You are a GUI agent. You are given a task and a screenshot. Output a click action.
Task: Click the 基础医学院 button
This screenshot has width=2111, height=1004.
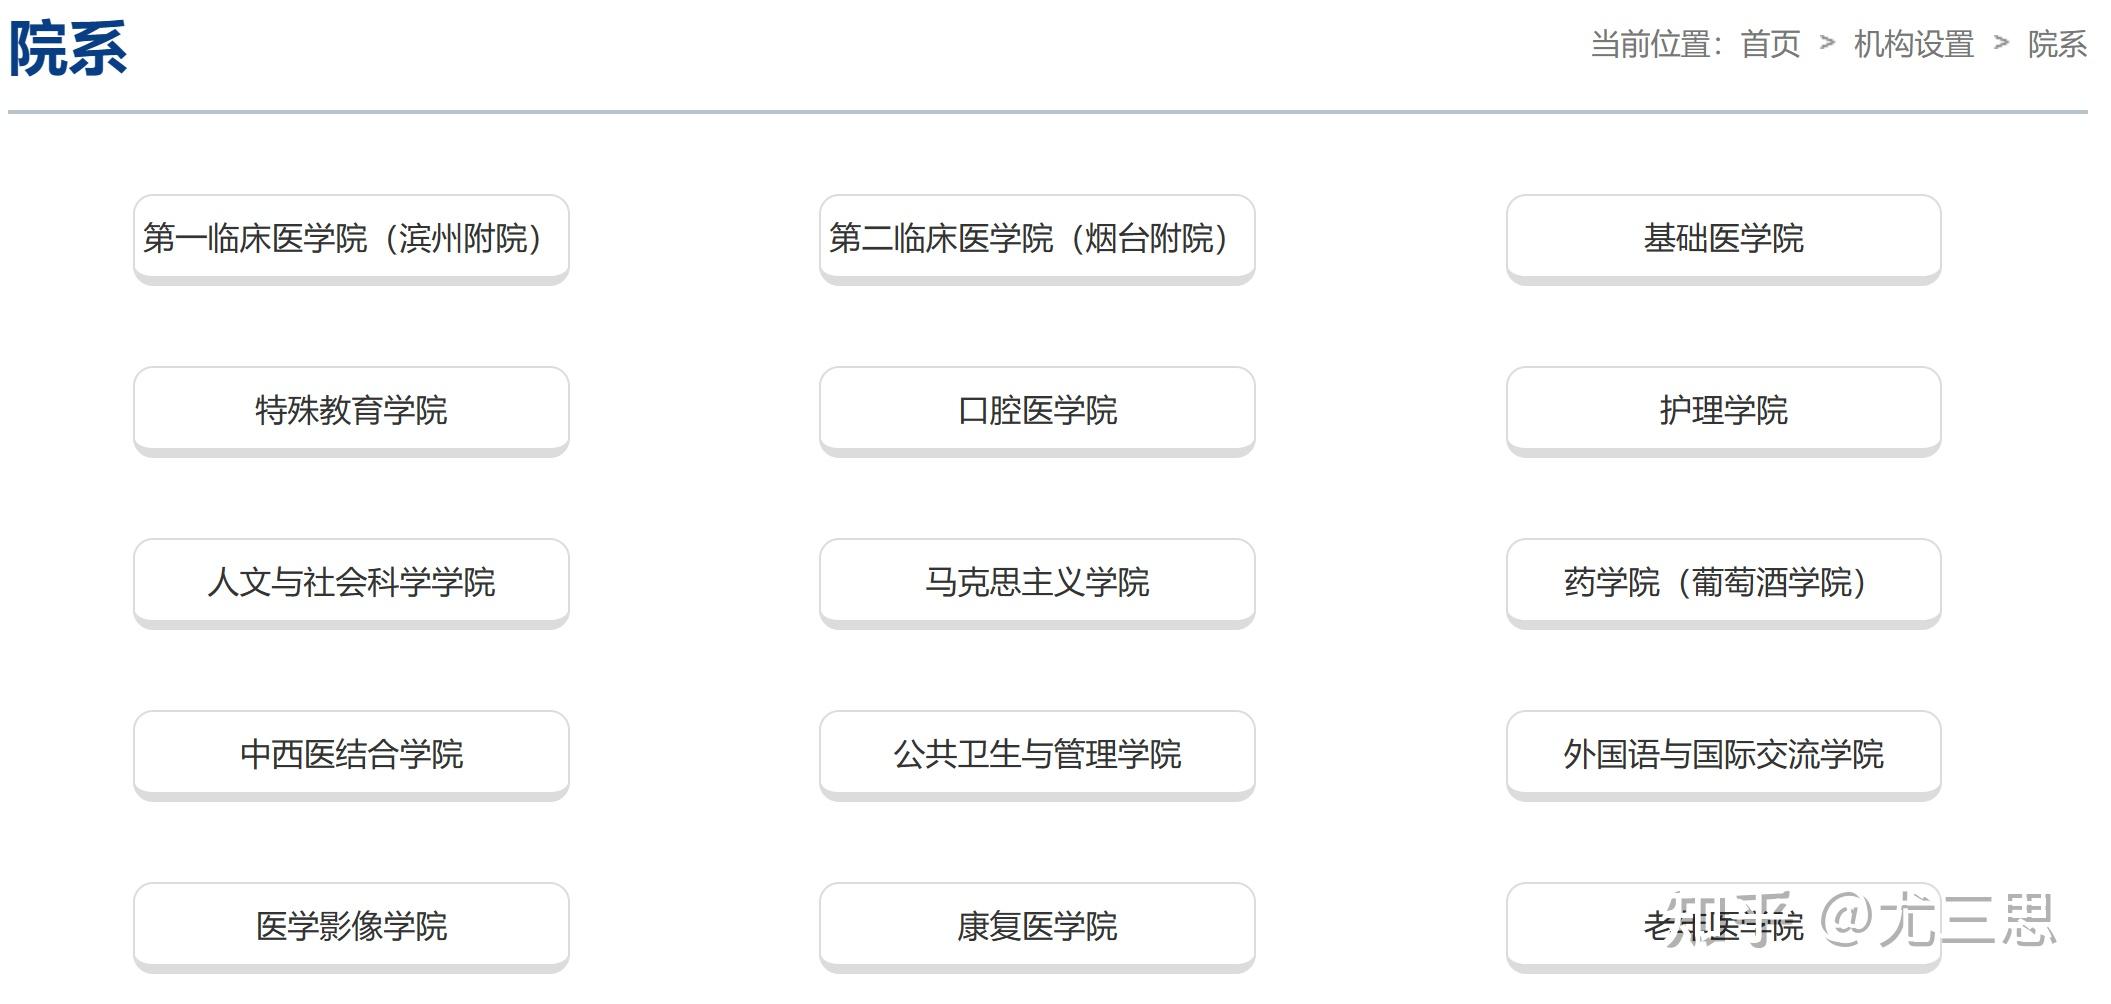1723,238
